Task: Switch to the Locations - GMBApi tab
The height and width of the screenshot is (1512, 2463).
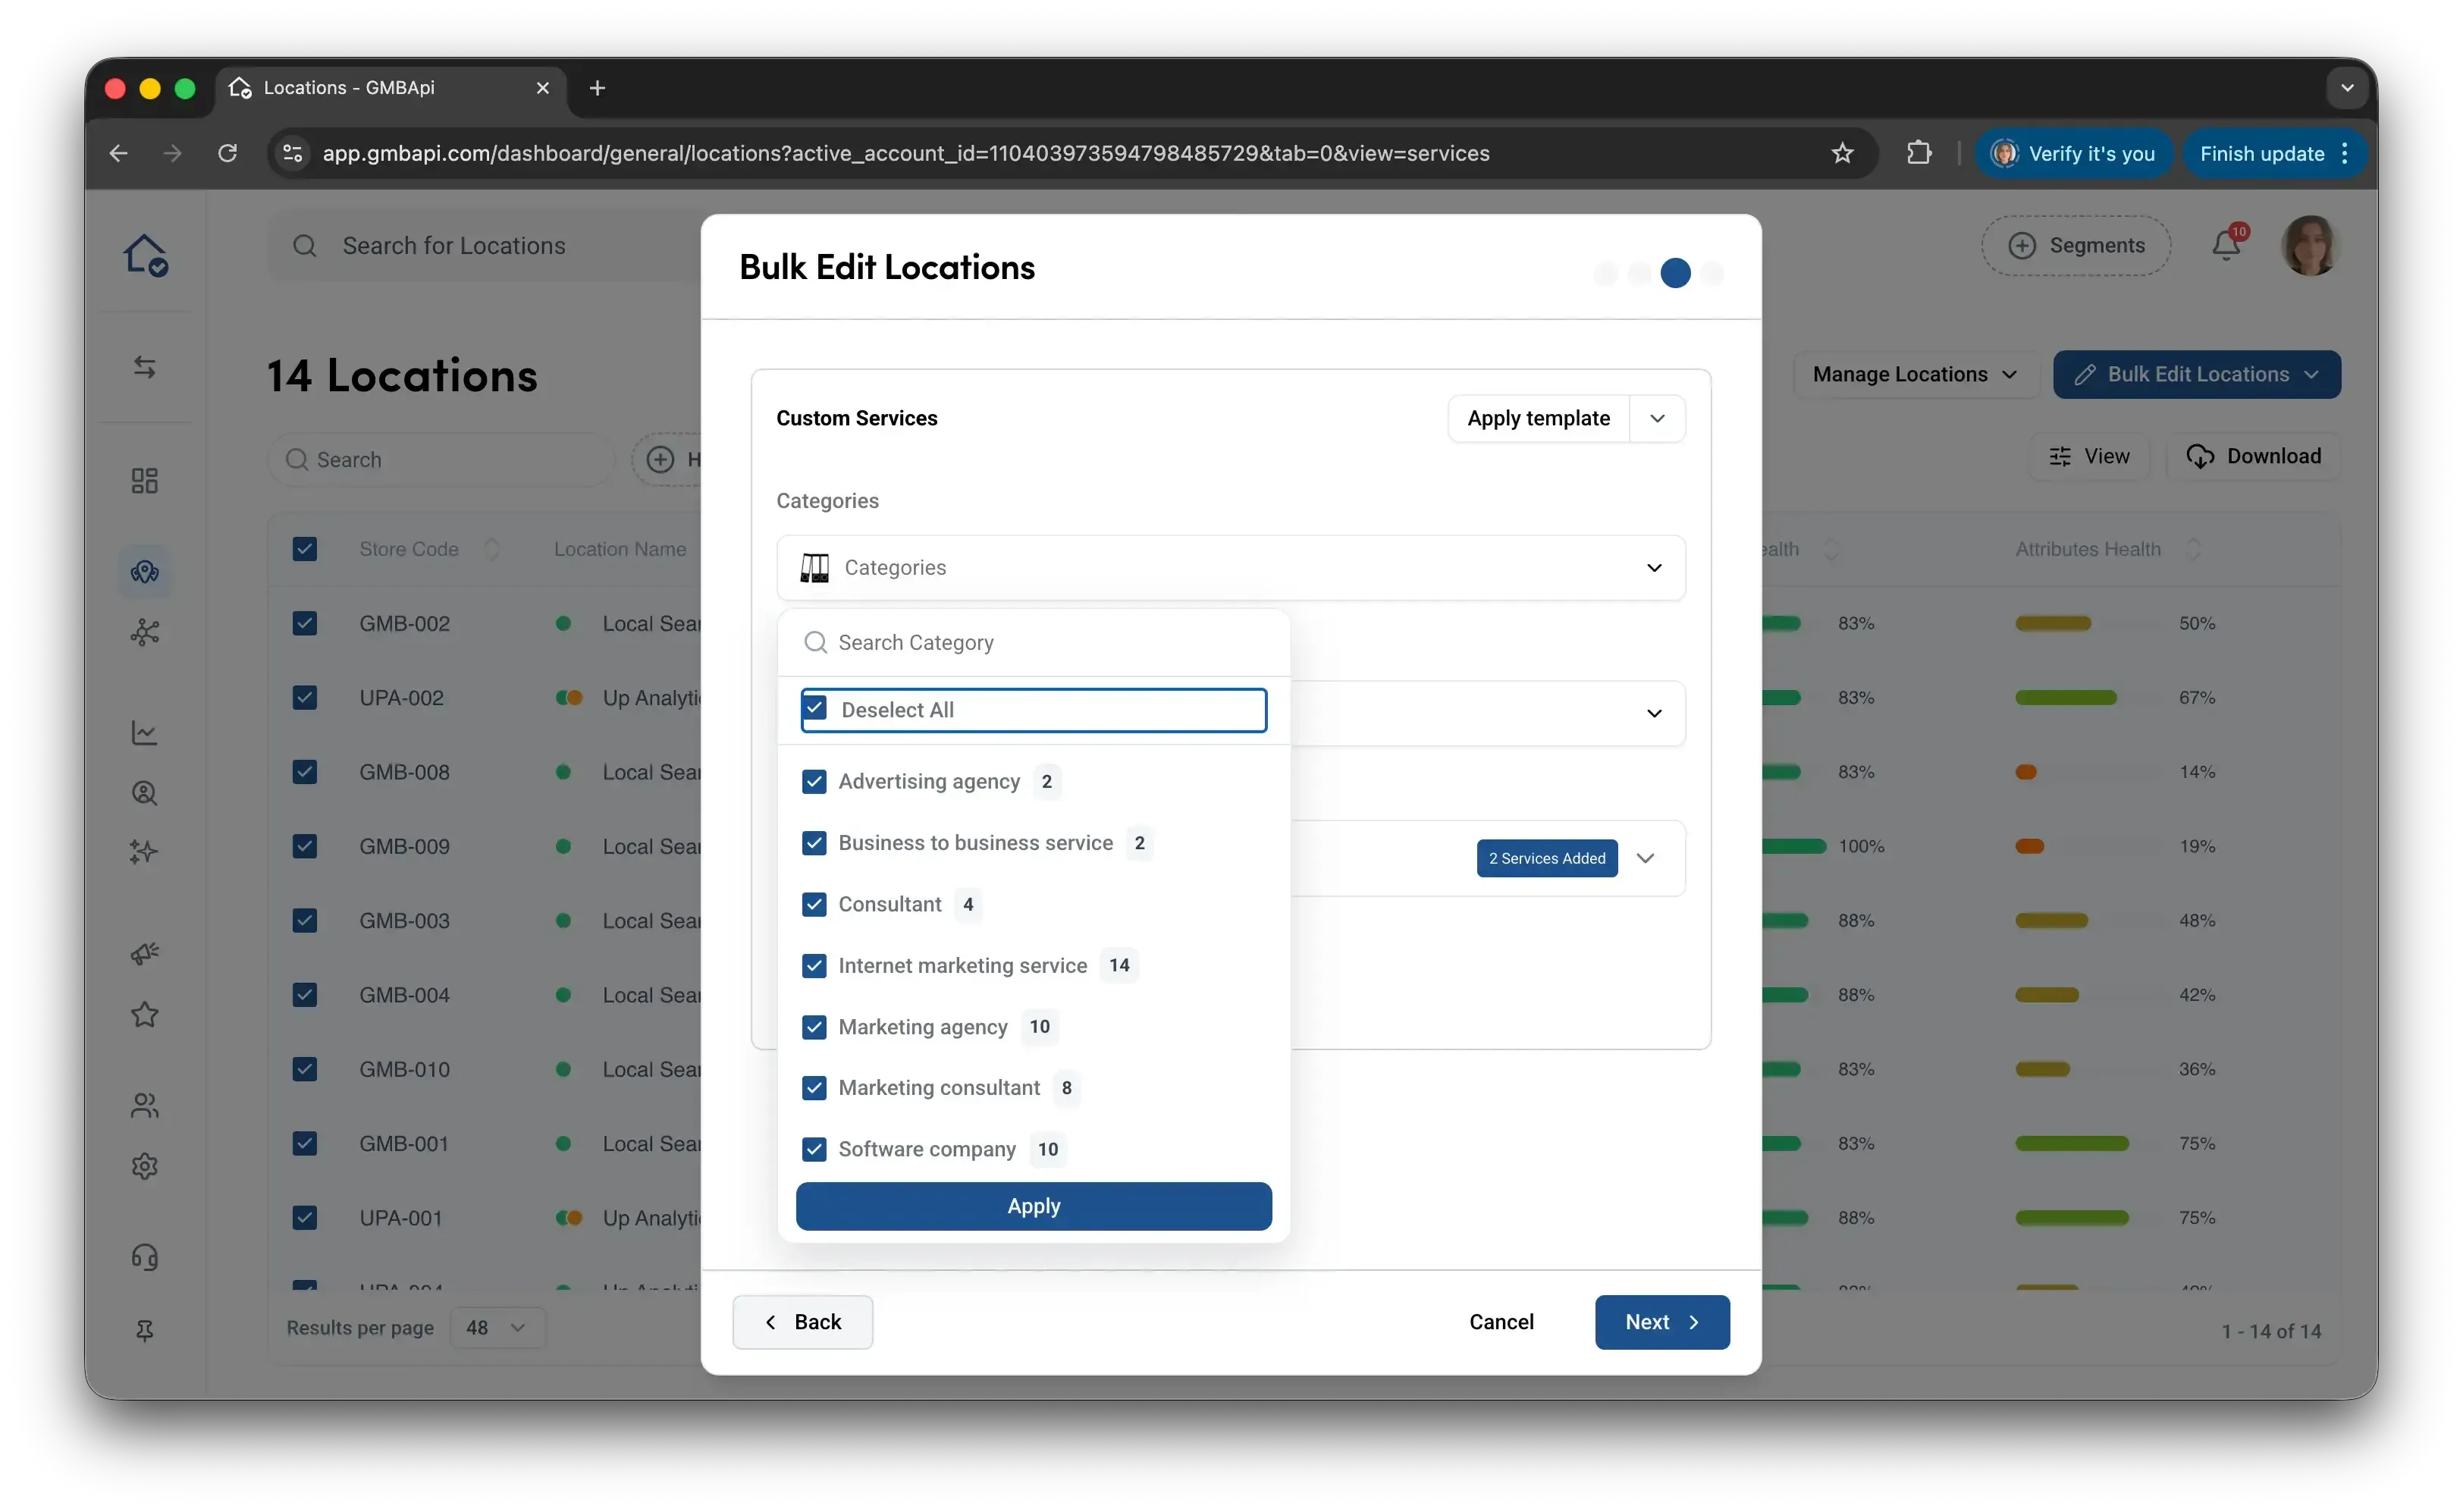Action: (x=390, y=88)
